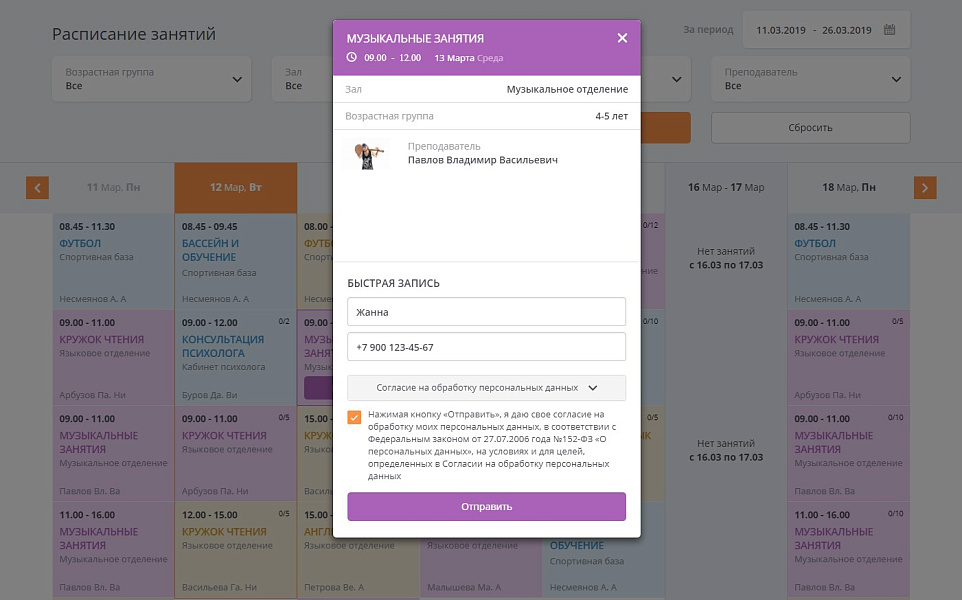Click the Сбросить button
The height and width of the screenshot is (600, 962).
tap(810, 128)
